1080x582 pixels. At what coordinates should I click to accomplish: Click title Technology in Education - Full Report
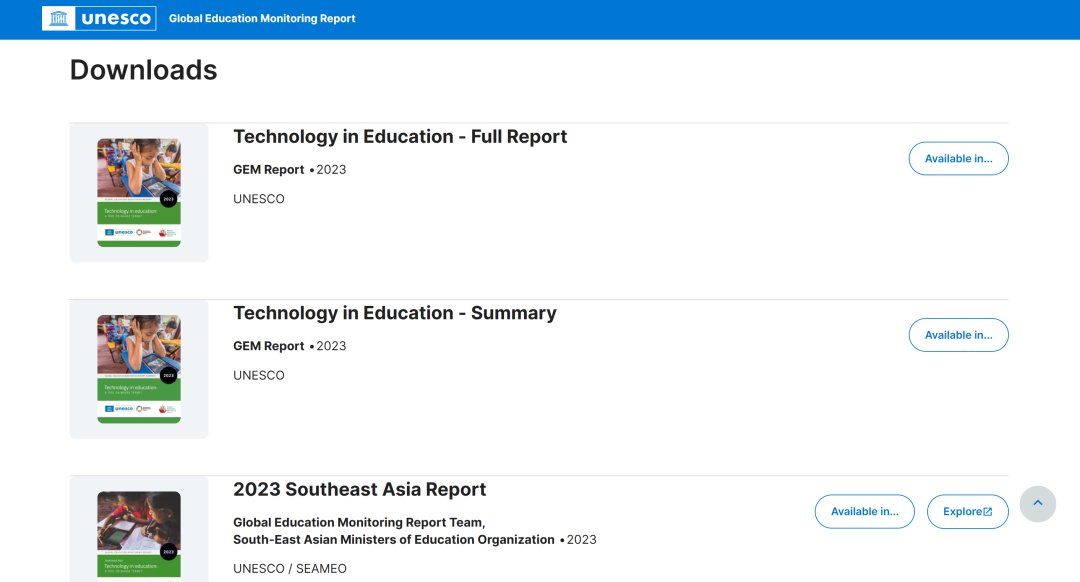[400, 136]
